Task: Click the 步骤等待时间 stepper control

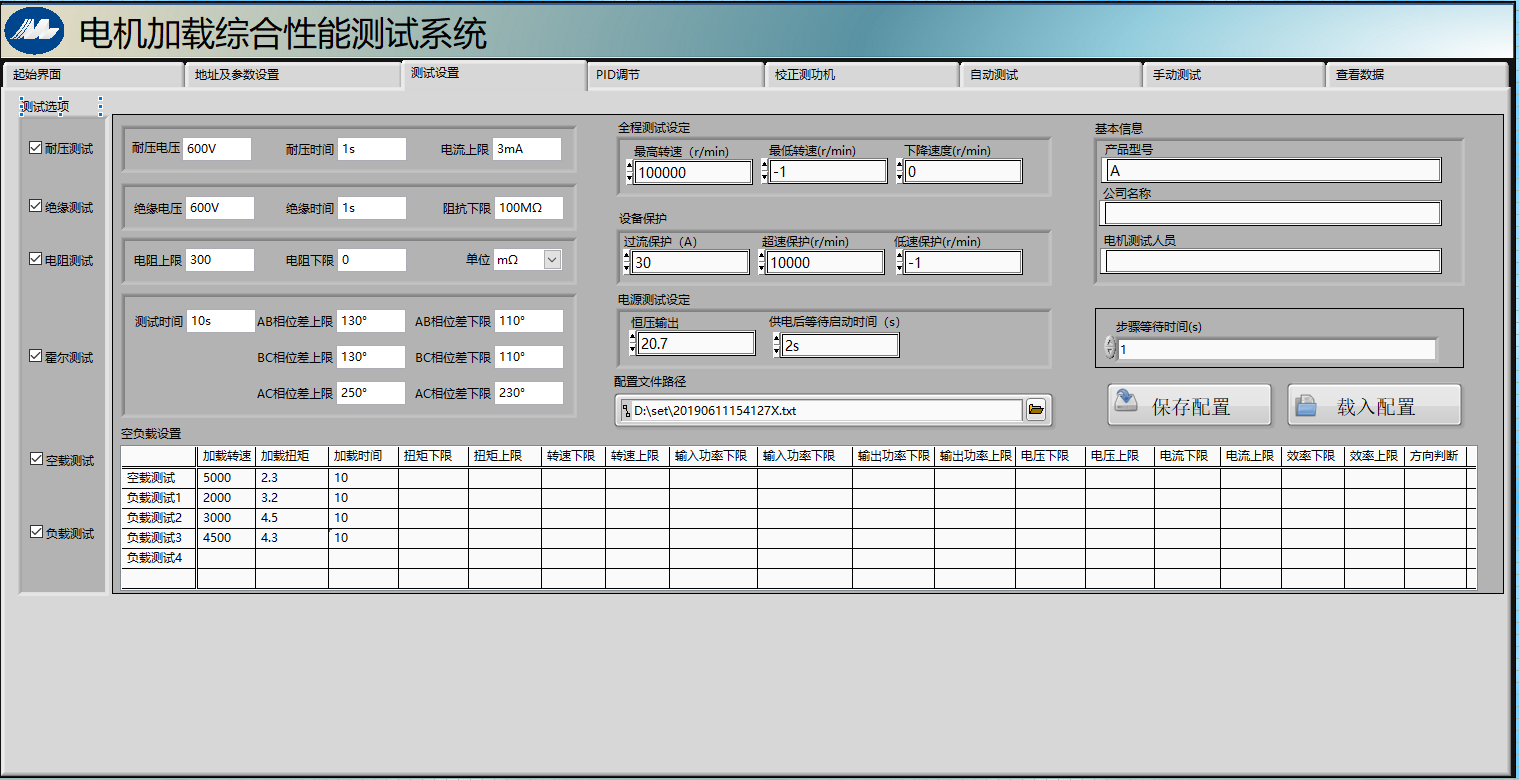Action: [1110, 349]
